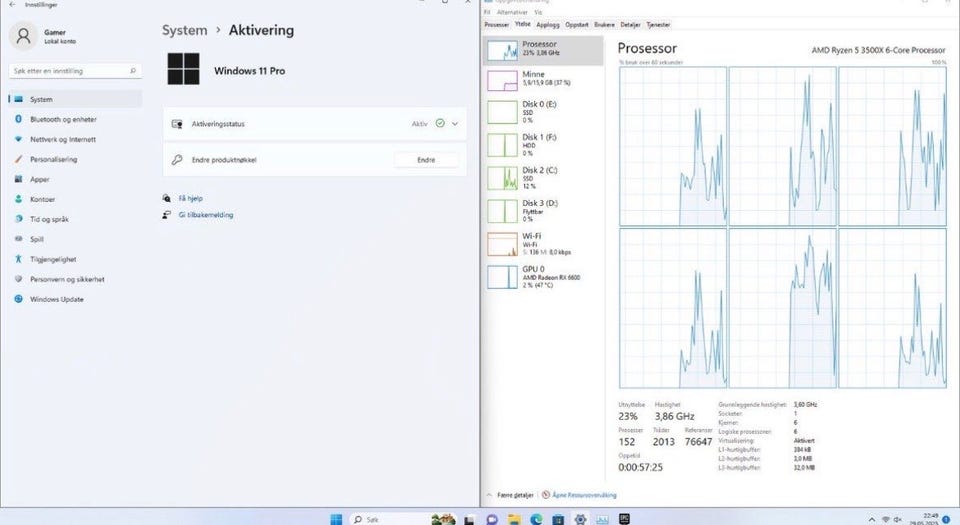Click the settings search field
Image resolution: width=960 pixels, height=525 pixels.
coord(75,71)
